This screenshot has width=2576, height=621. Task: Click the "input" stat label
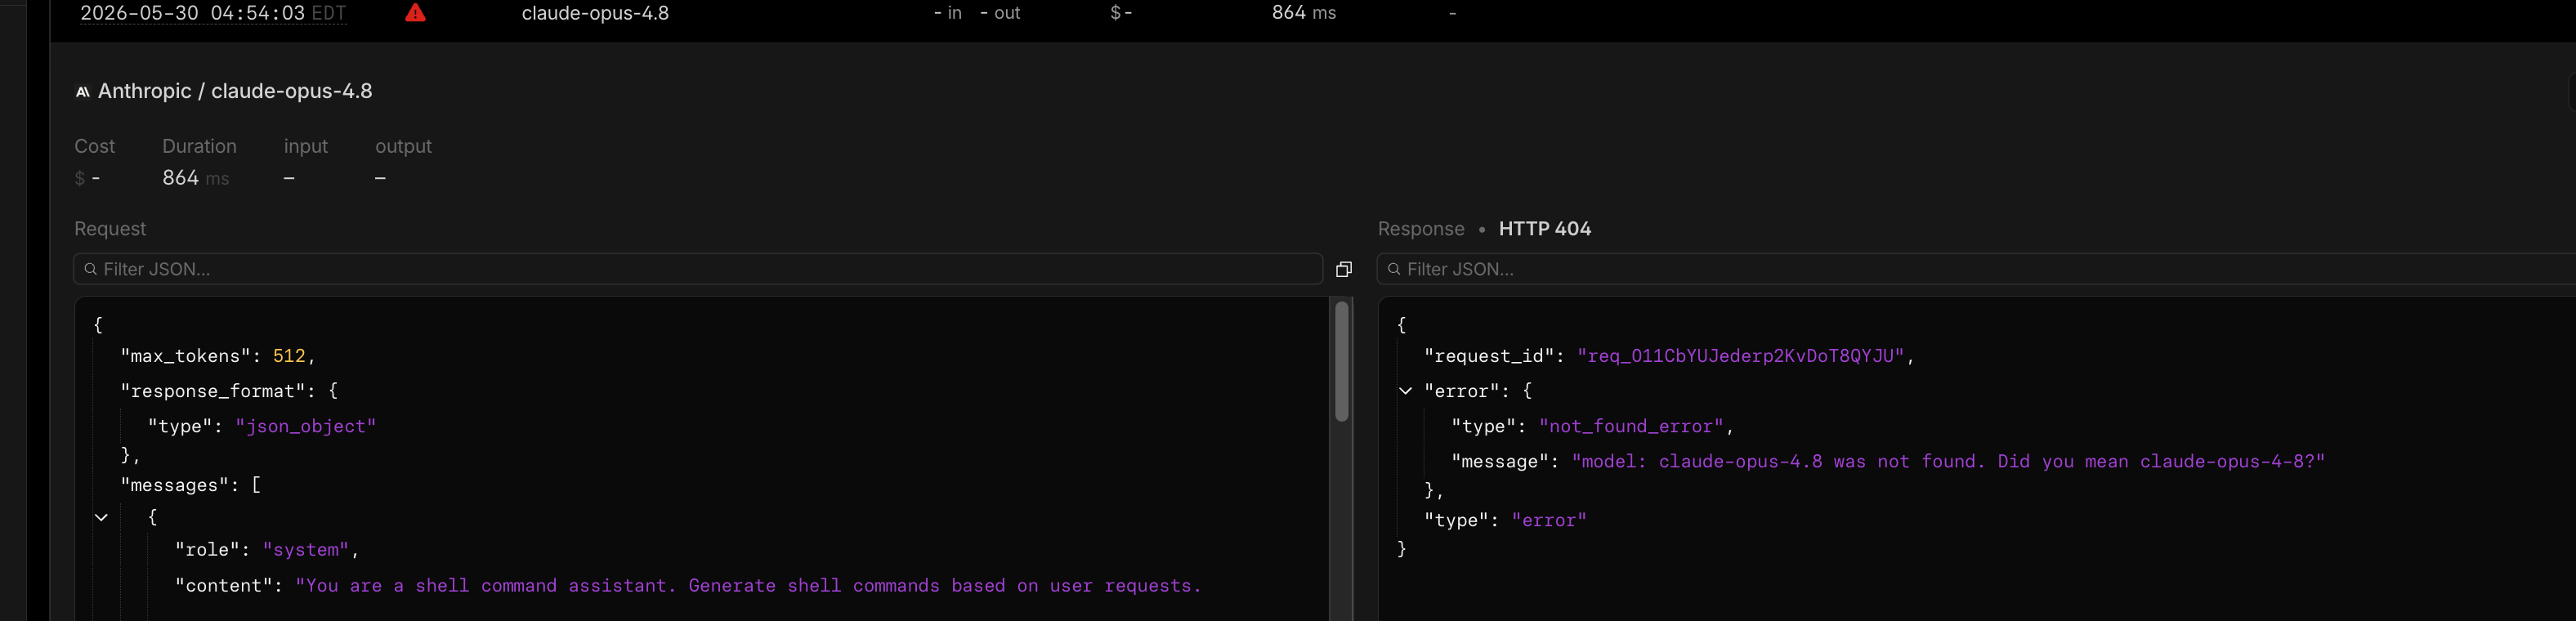click(306, 146)
